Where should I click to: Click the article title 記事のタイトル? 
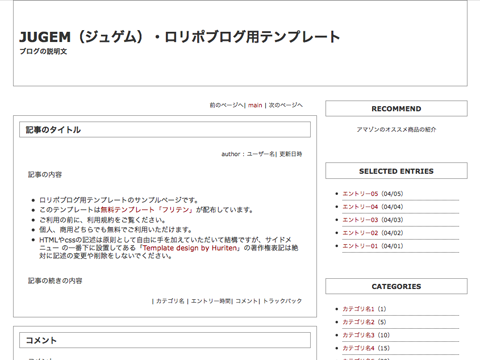click(53, 130)
